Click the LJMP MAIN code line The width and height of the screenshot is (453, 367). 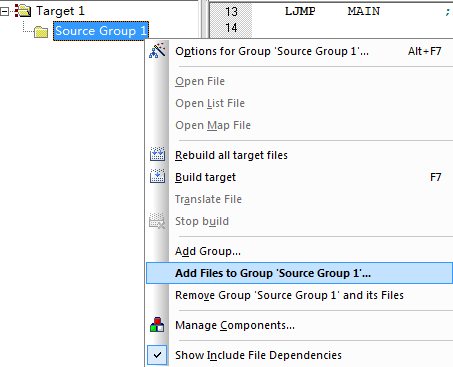click(x=332, y=11)
